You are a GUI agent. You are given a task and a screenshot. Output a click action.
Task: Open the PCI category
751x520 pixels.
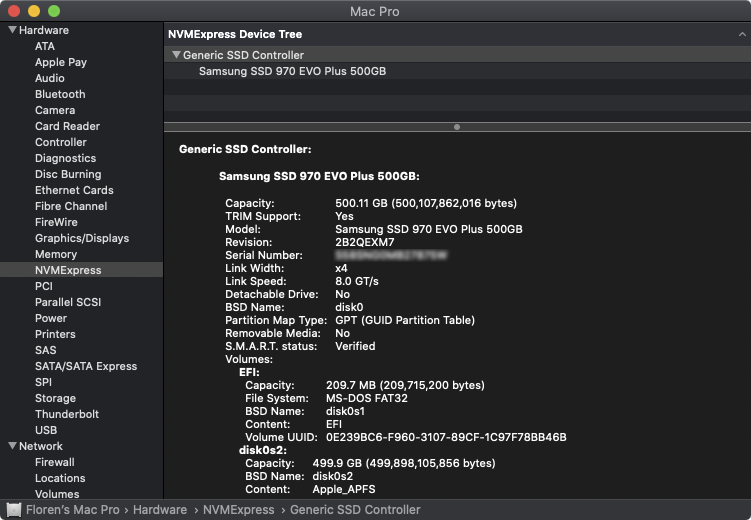tap(44, 286)
